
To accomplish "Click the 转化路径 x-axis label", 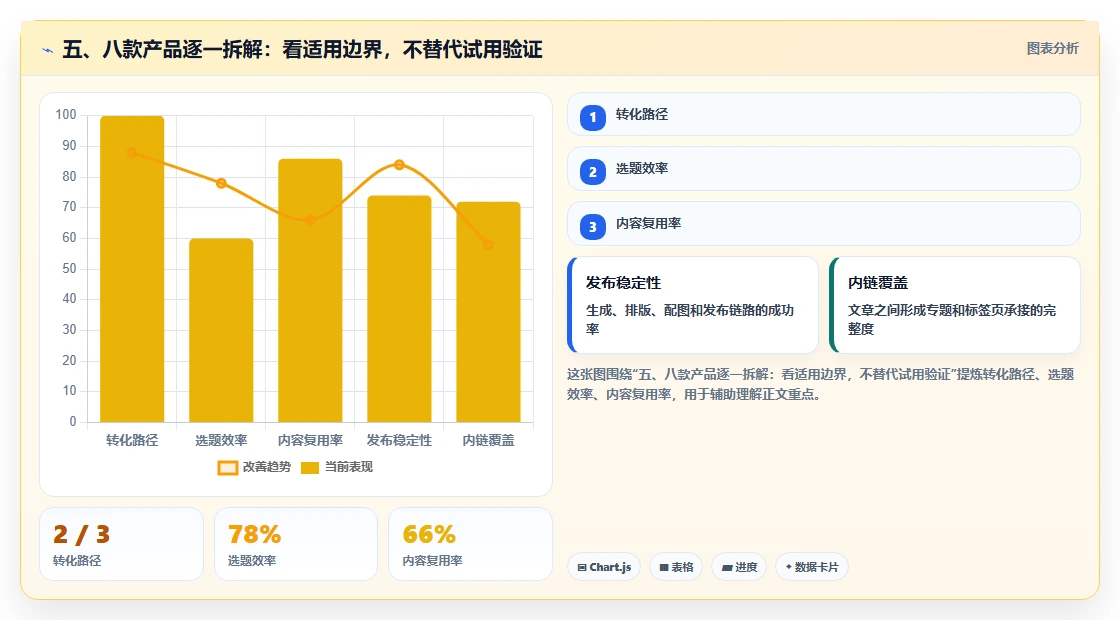I will [132, 441].
